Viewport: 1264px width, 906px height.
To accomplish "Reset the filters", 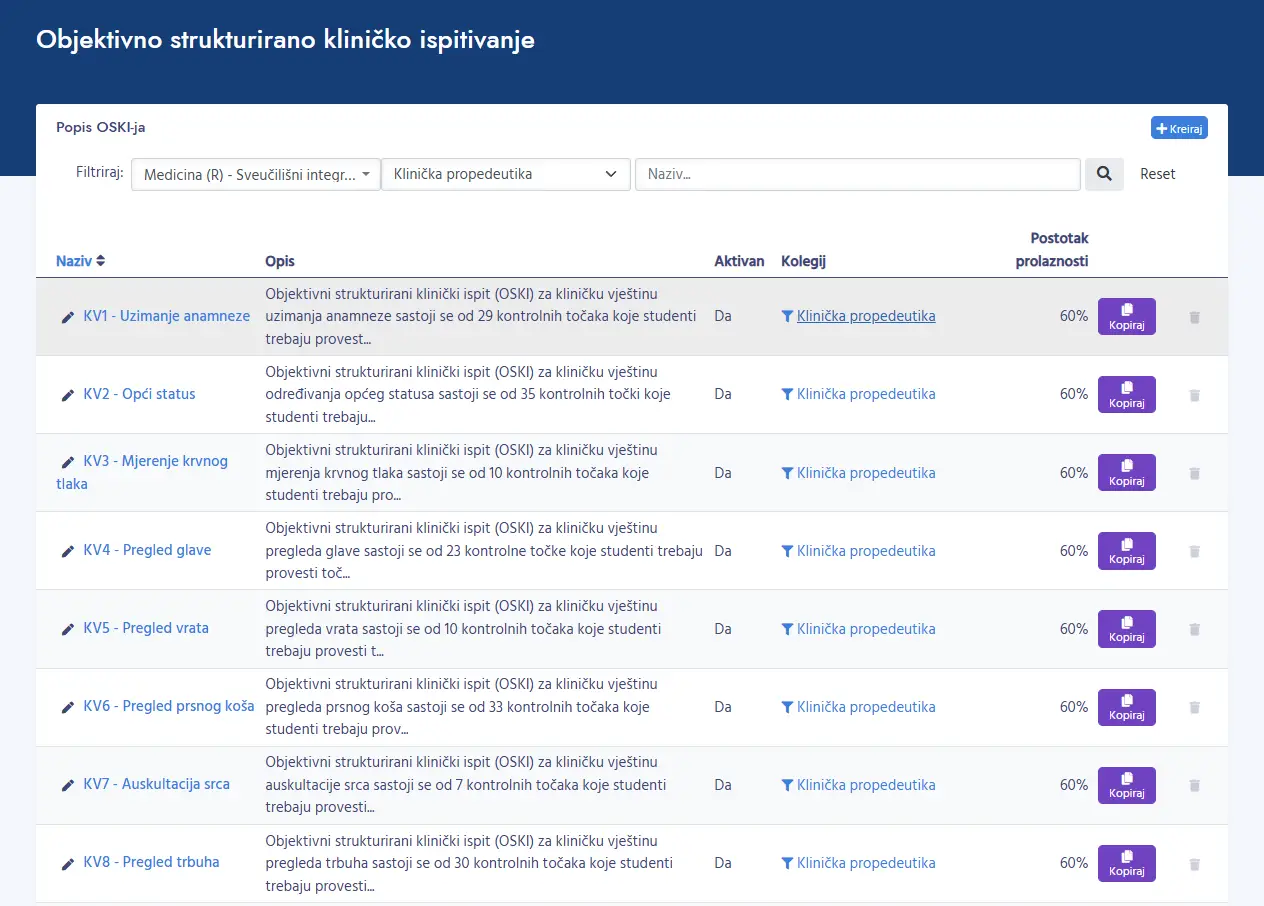I will 1157,174.
